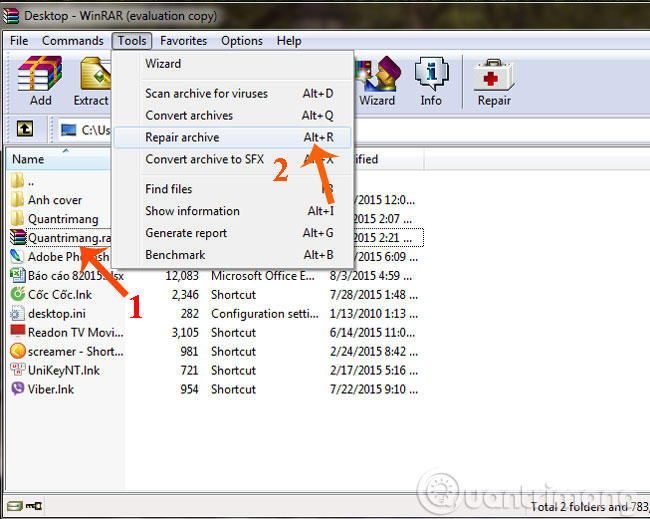Open the Favorites menu

(x=183, y=41)
